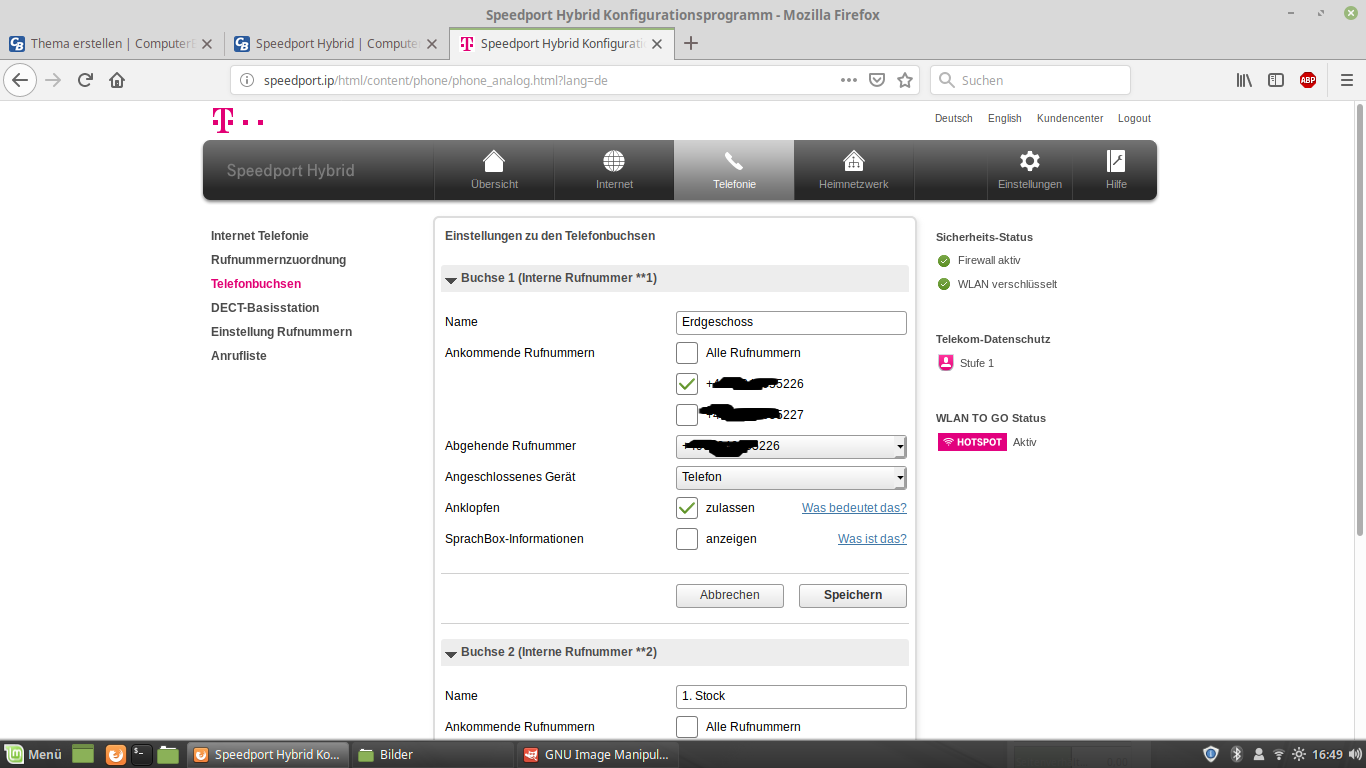This screenshot has width=1366, height=768.
Task: Open Anrufliste in the sidebar
Action: [239, 356]
